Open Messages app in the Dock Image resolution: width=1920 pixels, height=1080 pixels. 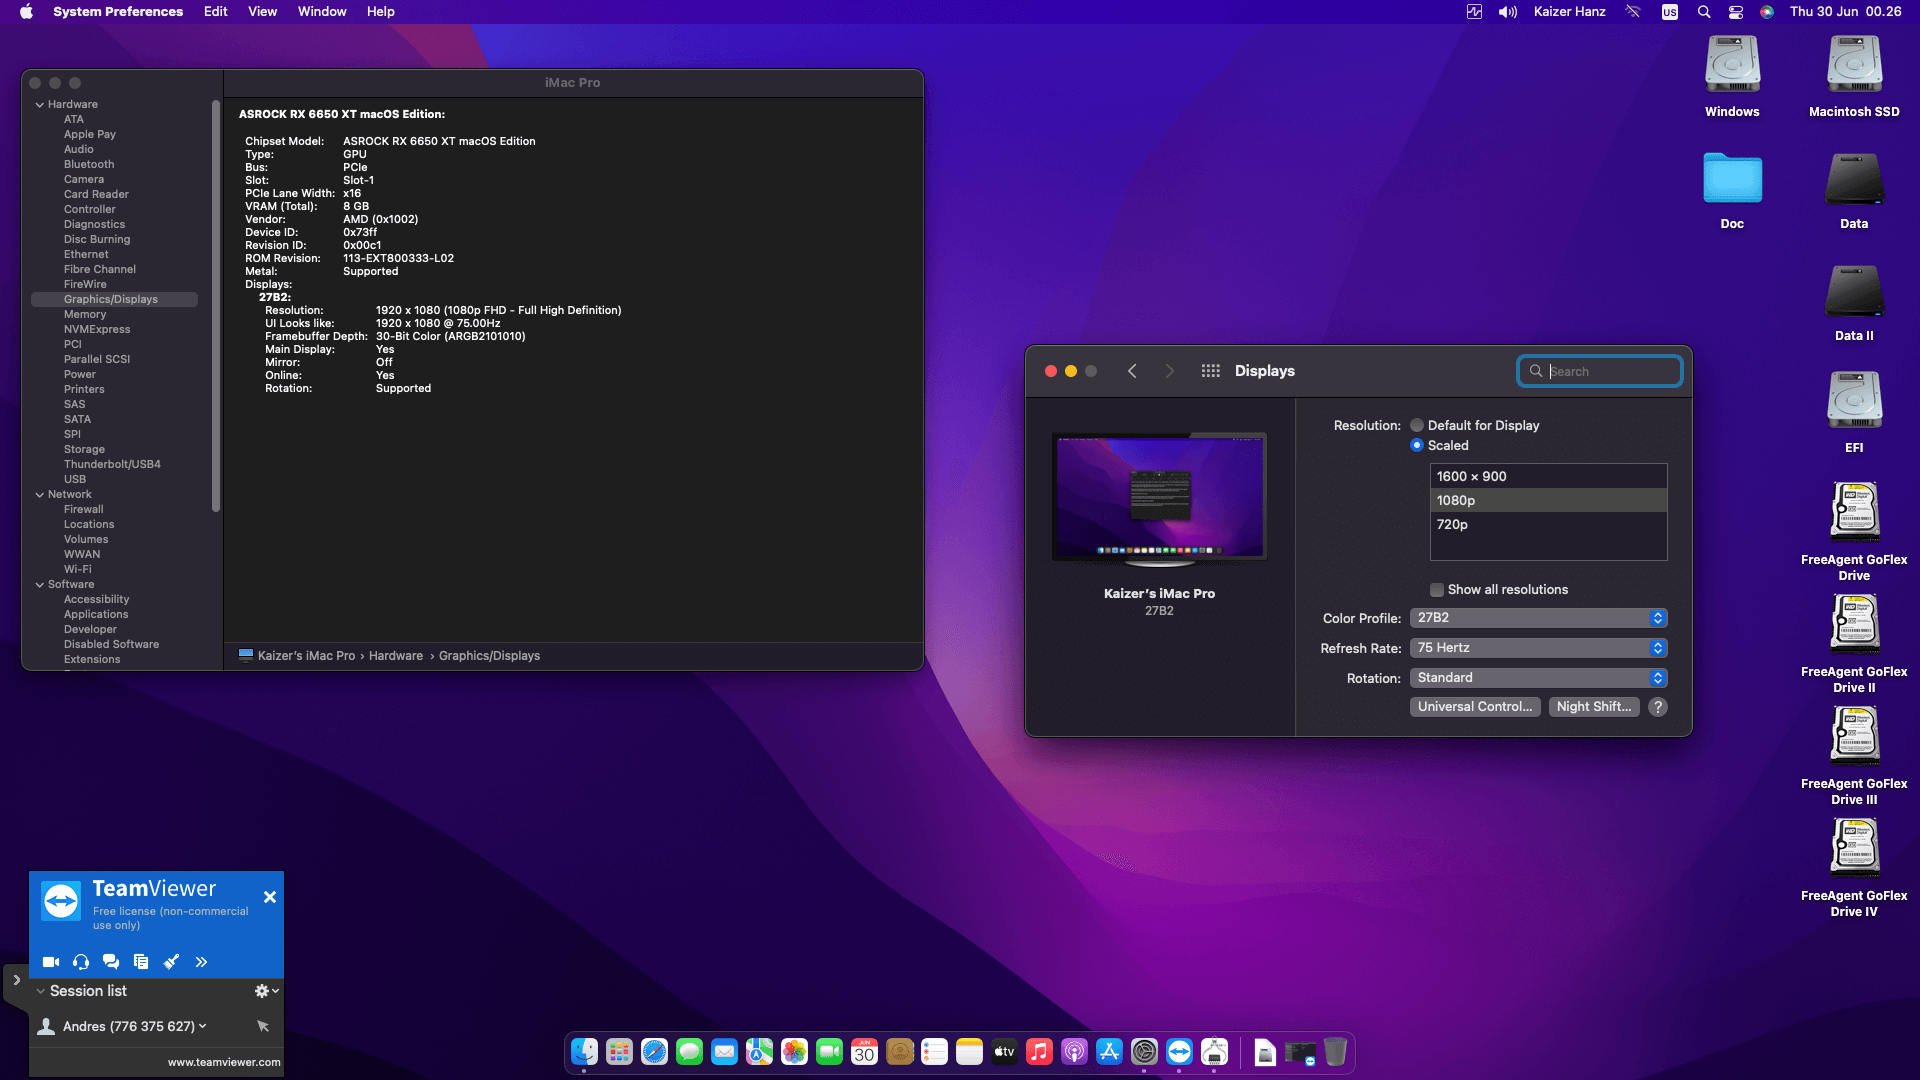[690, 1052]
